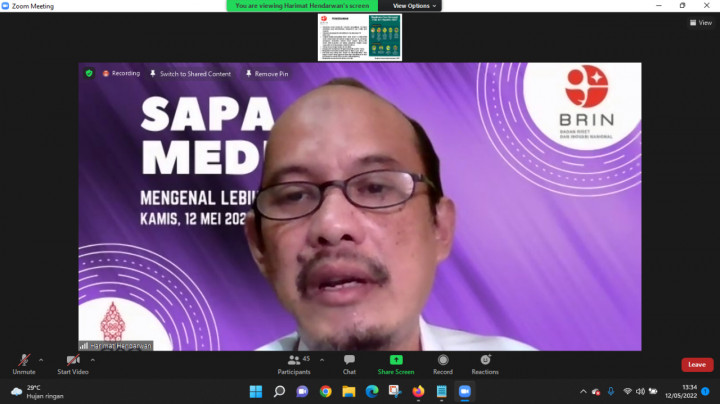
Task: Unmute the microphone
Action: 23,361
